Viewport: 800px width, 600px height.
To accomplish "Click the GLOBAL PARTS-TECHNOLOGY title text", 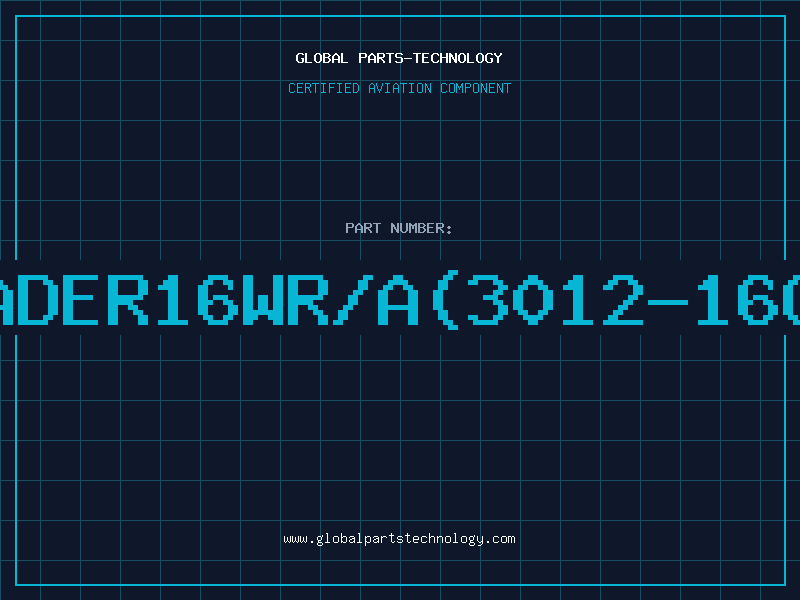I will (399, 58).
